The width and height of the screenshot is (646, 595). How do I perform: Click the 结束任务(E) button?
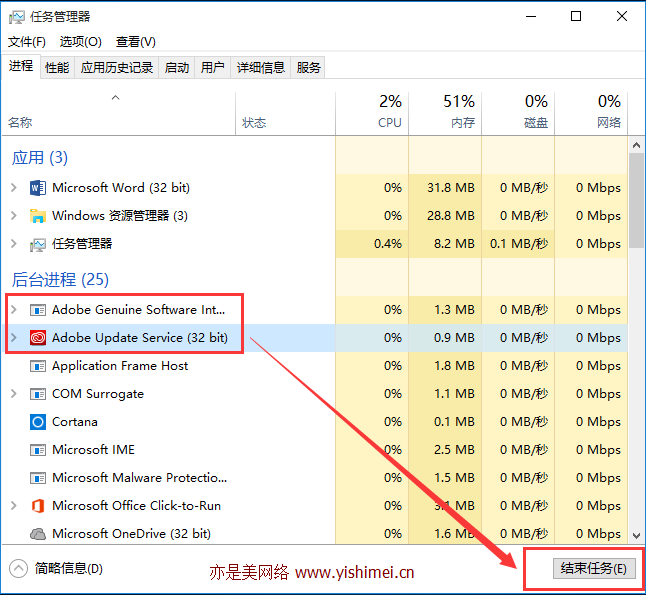pos(594,569)
